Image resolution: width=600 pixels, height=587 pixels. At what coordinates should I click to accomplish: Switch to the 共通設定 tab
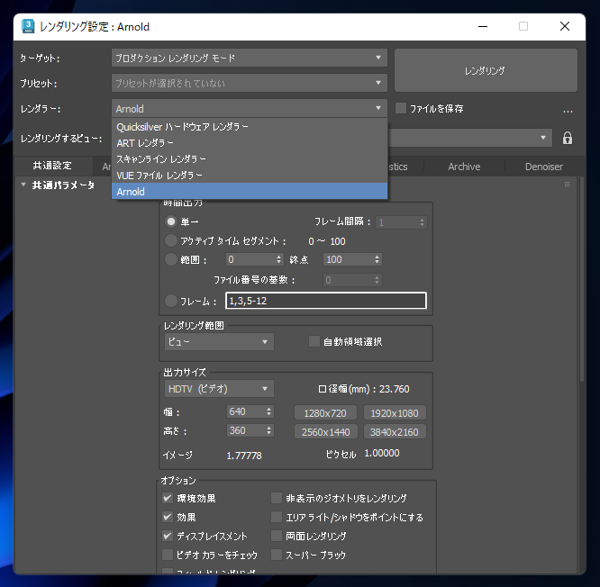pos(52,166)
